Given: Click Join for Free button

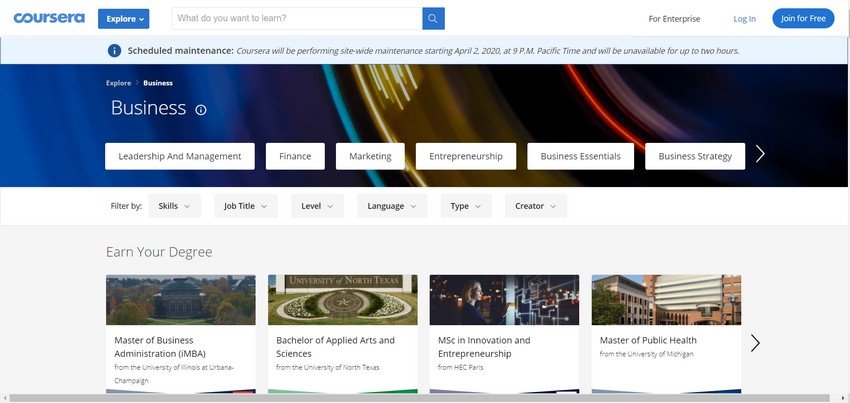Looking at the screenshot, I should pyautogui.click(x=803, y=18).
